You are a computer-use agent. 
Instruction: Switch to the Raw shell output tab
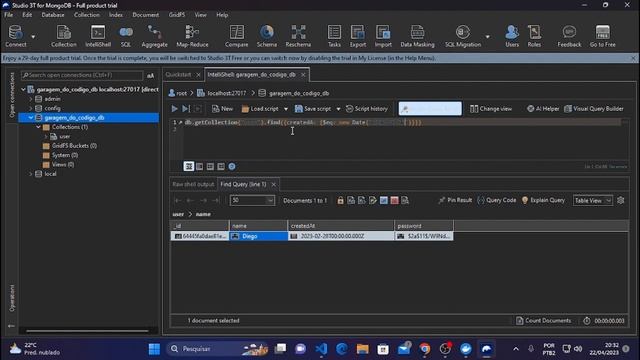coord(193,184)
